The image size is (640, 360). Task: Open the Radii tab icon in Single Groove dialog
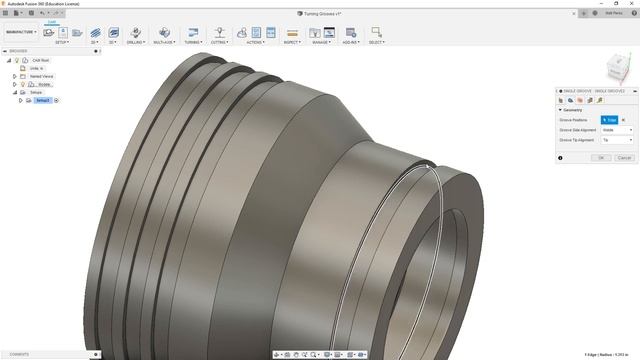580,100
